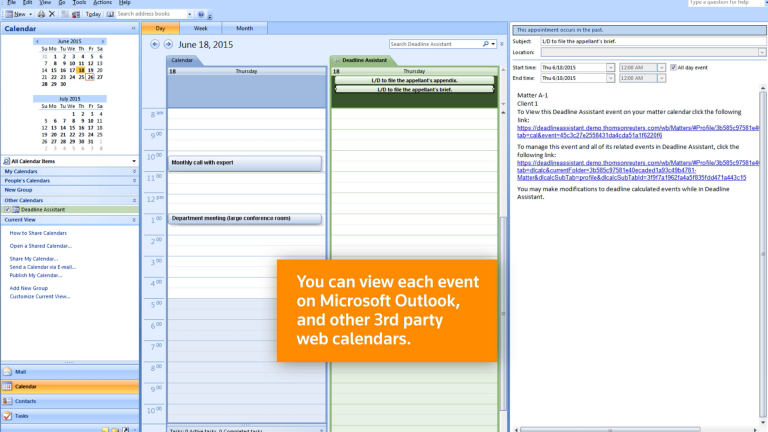Toggle the All day event checkbox
The width and height of the screenshot is (768, 432).
pyautogui.click(x=673, y=67)
